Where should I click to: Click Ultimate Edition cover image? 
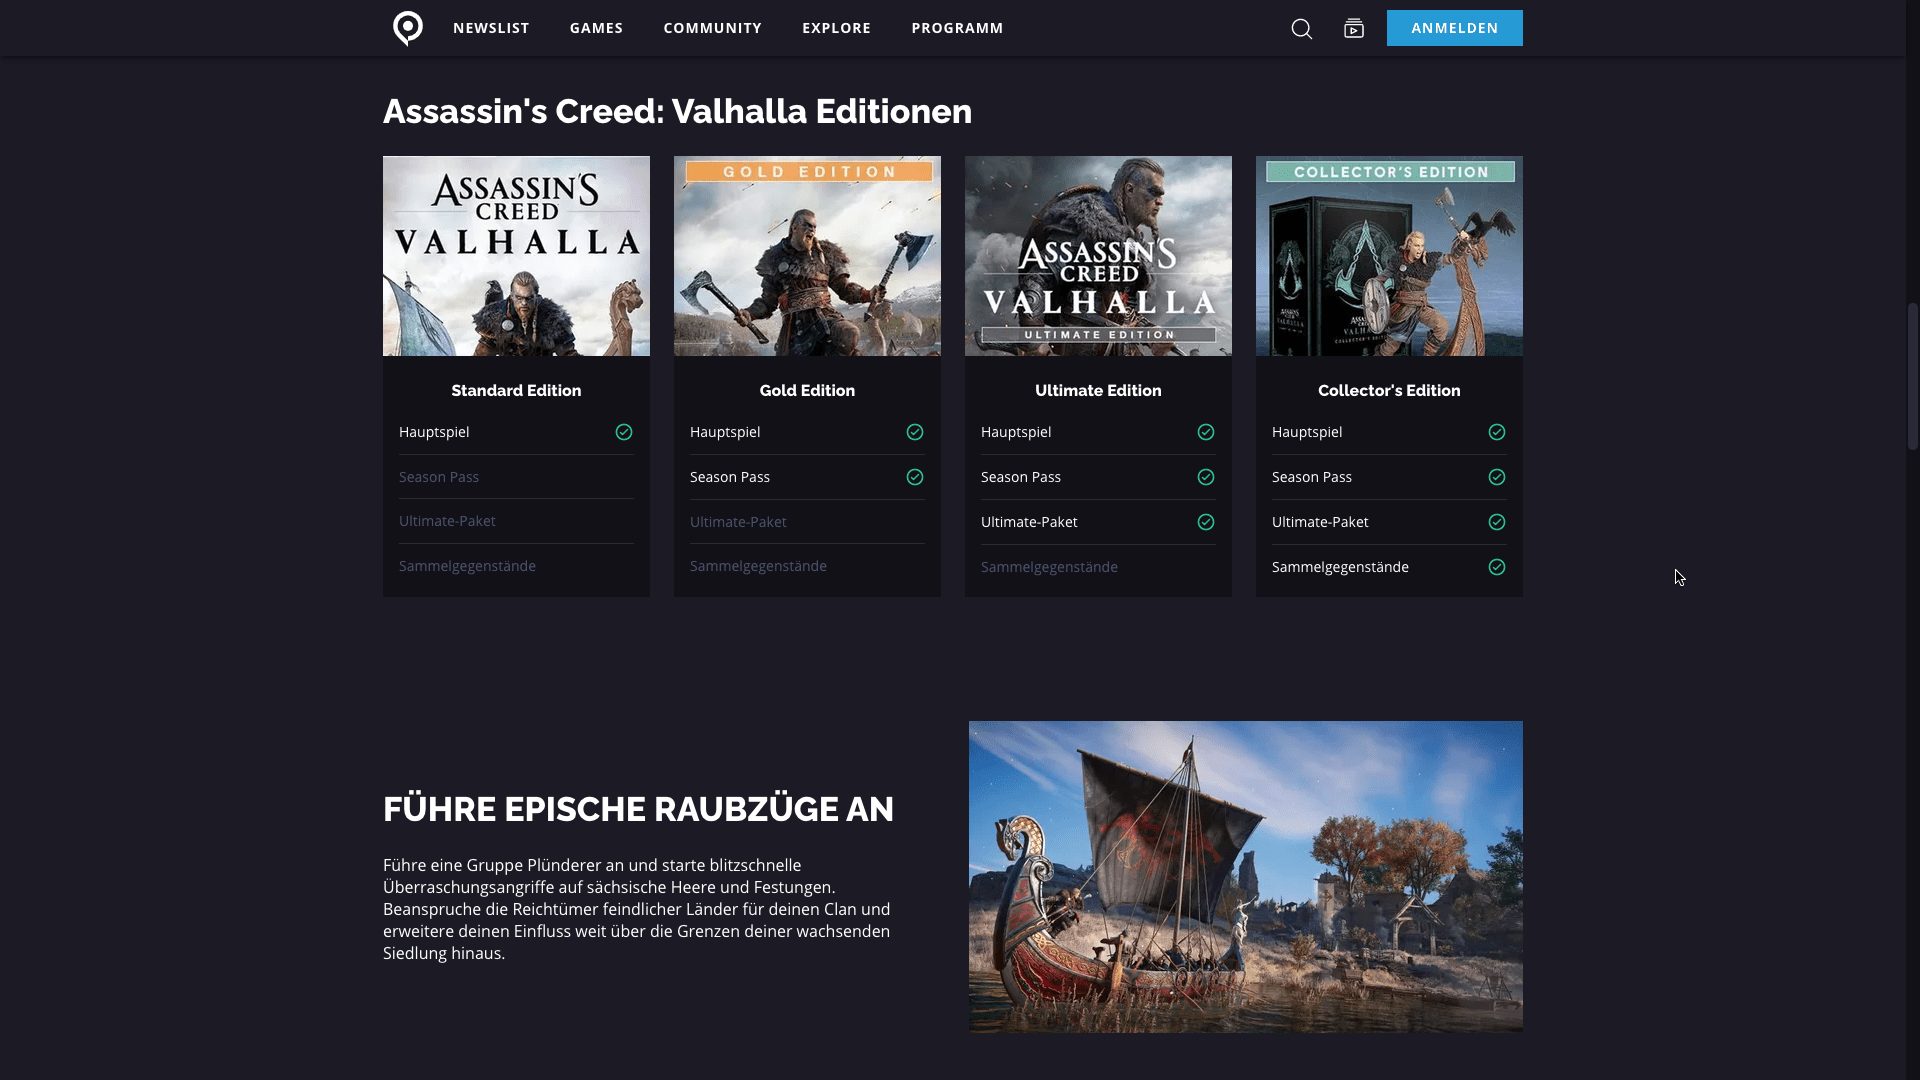click(x=1098, y=256)
